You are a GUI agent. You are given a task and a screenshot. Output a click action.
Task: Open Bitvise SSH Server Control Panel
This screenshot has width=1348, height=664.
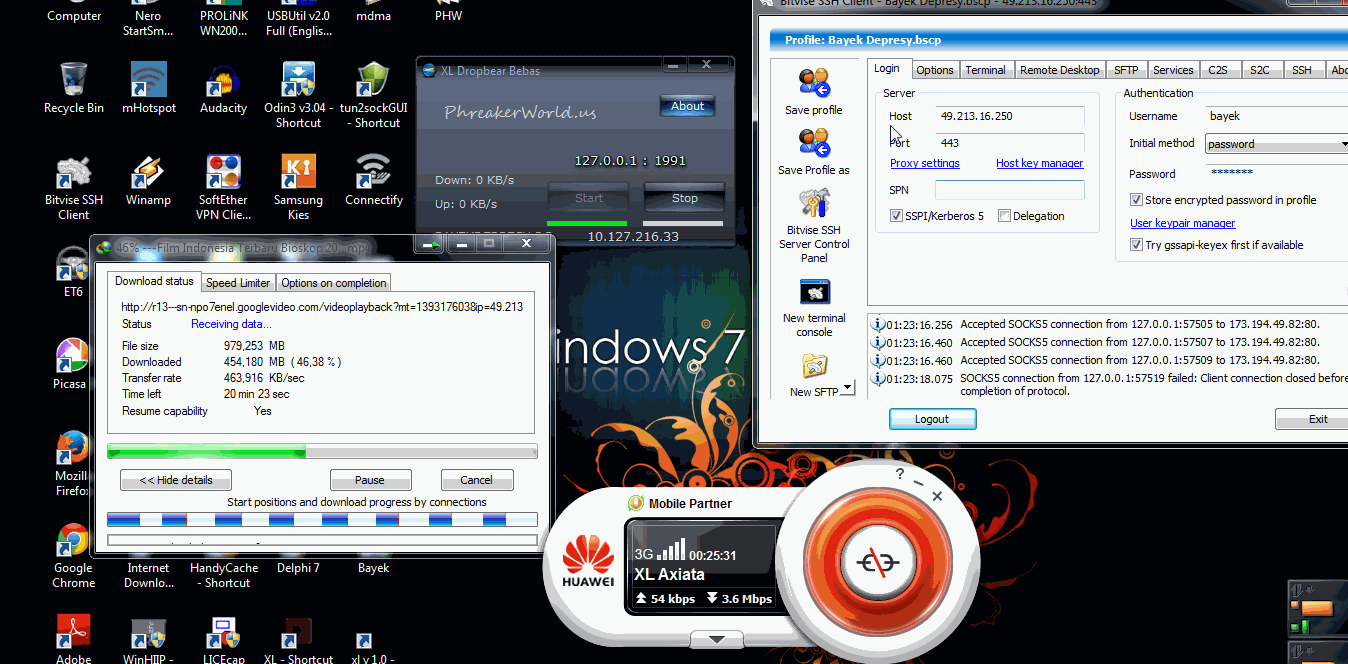point(813,226)
